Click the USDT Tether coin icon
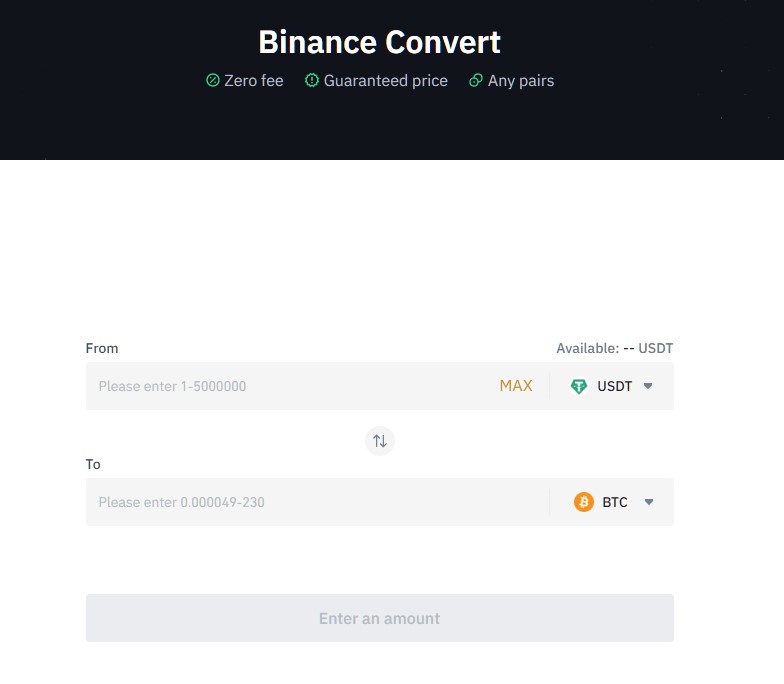Viewport: 784px width, 684px height. (578, 386)
